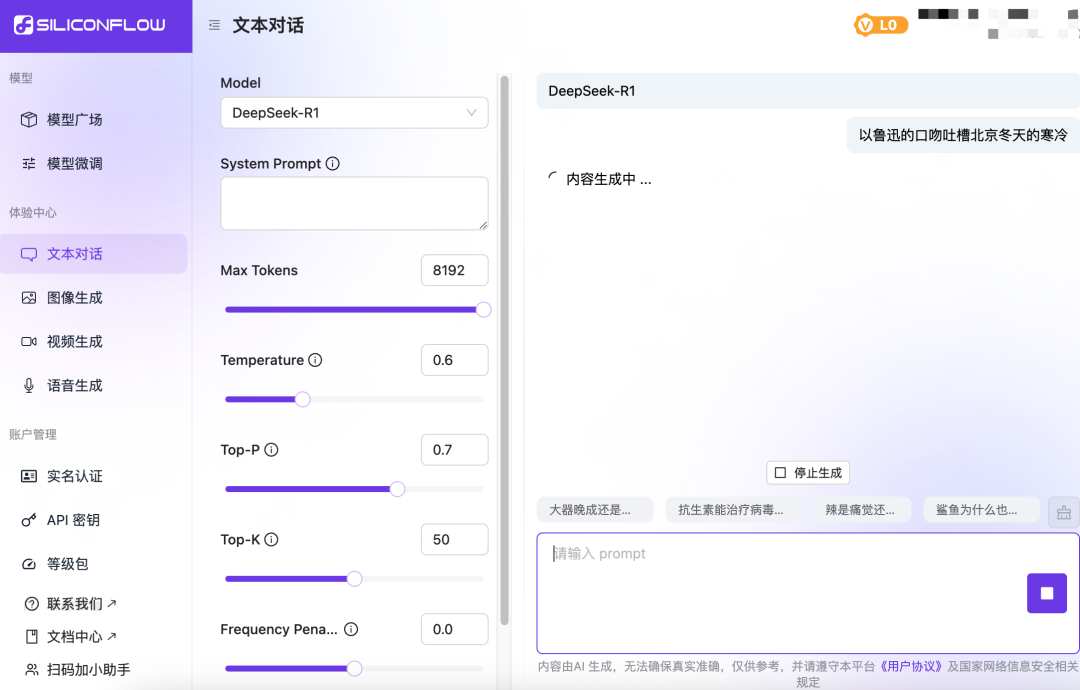The image size is (1080, 690).
Task: Click the 停止生成 button
Action: pos(808,473)
